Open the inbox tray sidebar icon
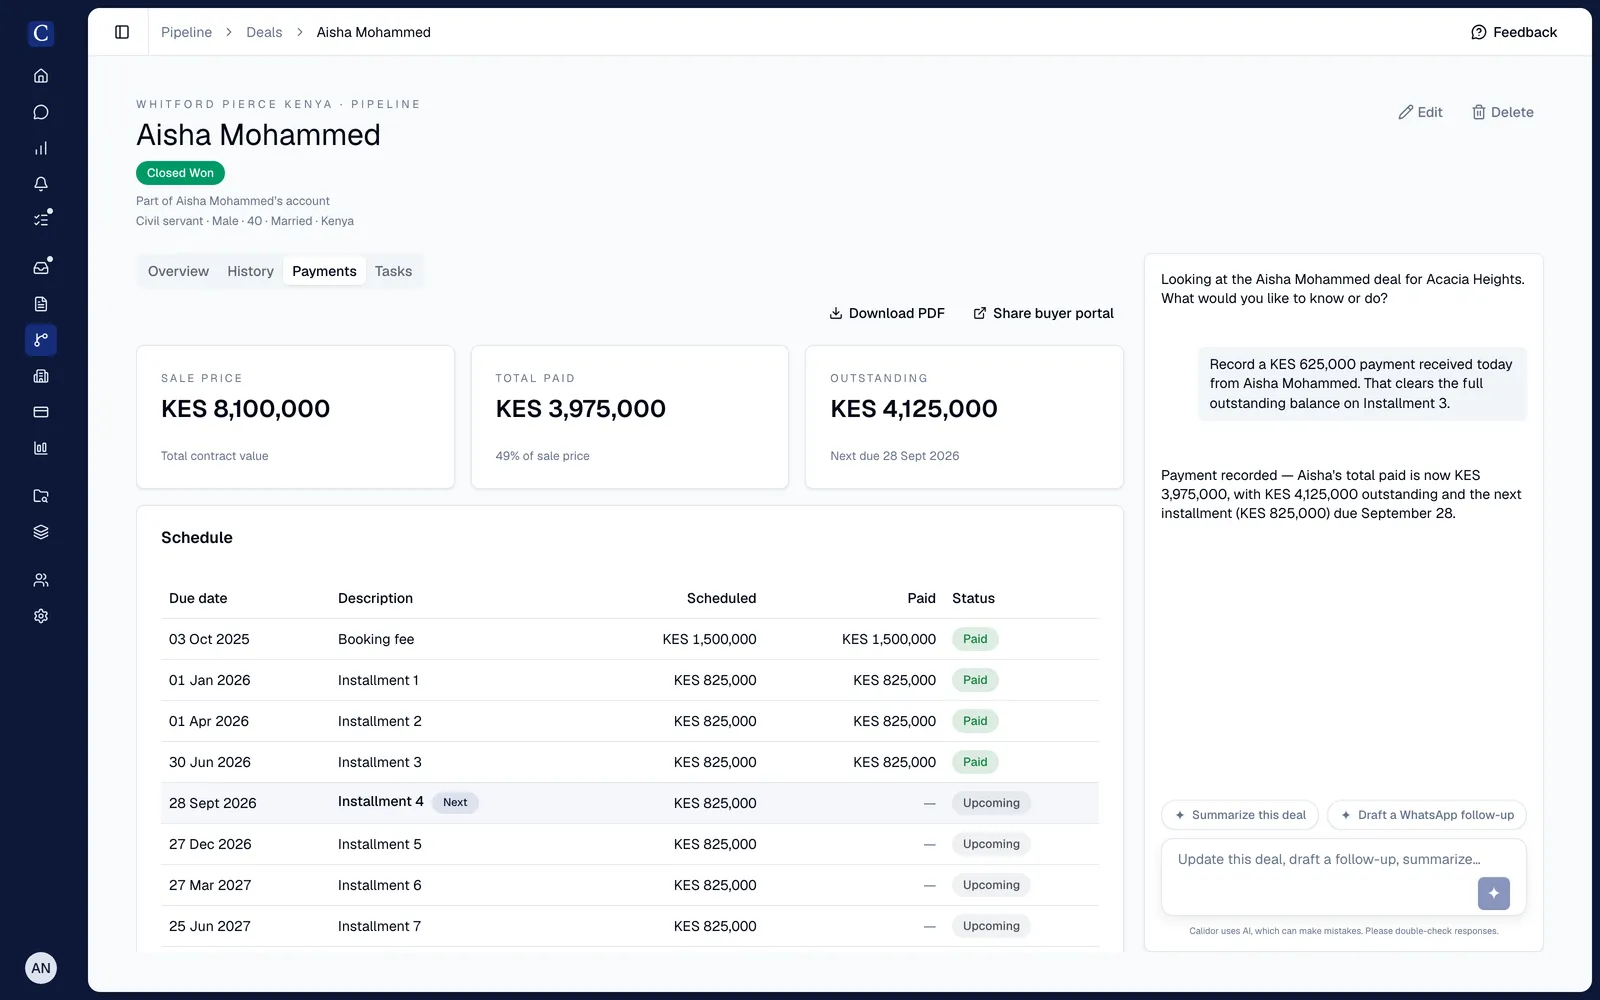 41,267
